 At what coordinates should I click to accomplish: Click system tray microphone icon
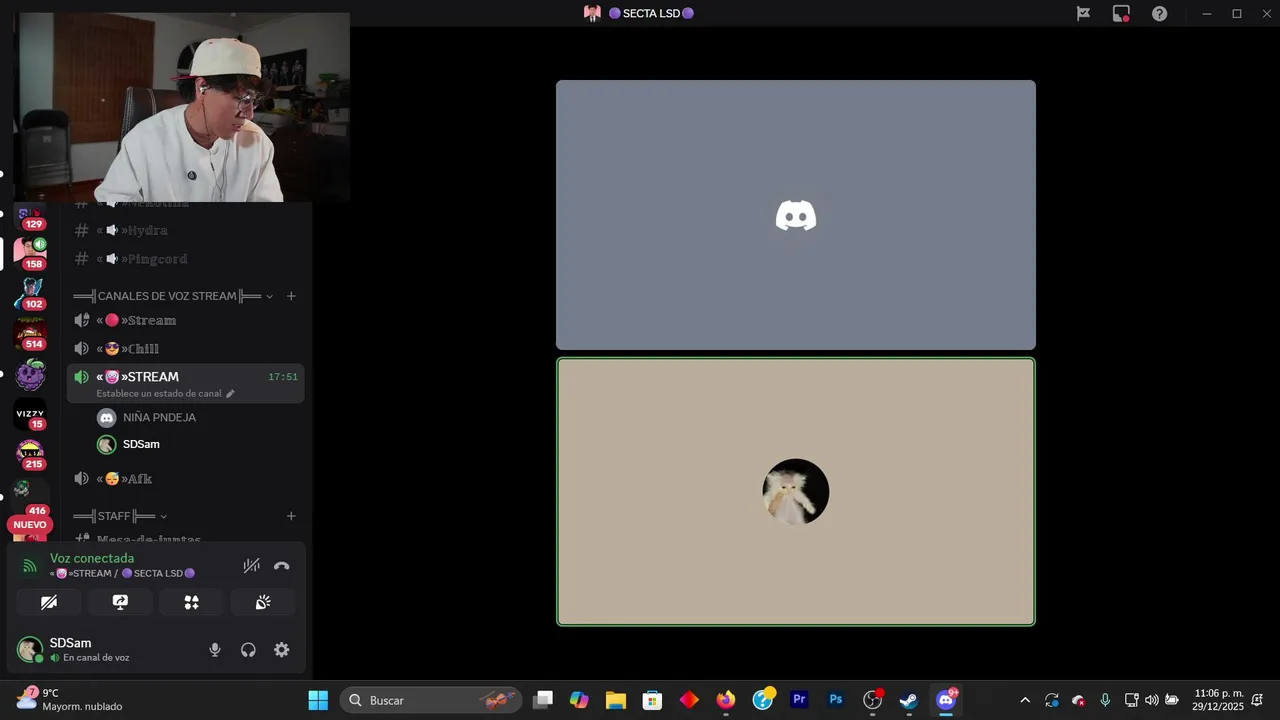tap(1105, 700)
